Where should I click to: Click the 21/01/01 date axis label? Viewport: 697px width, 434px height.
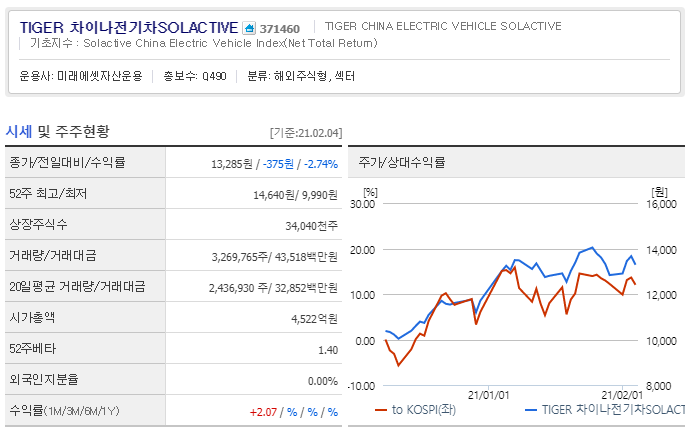(488, 395)
